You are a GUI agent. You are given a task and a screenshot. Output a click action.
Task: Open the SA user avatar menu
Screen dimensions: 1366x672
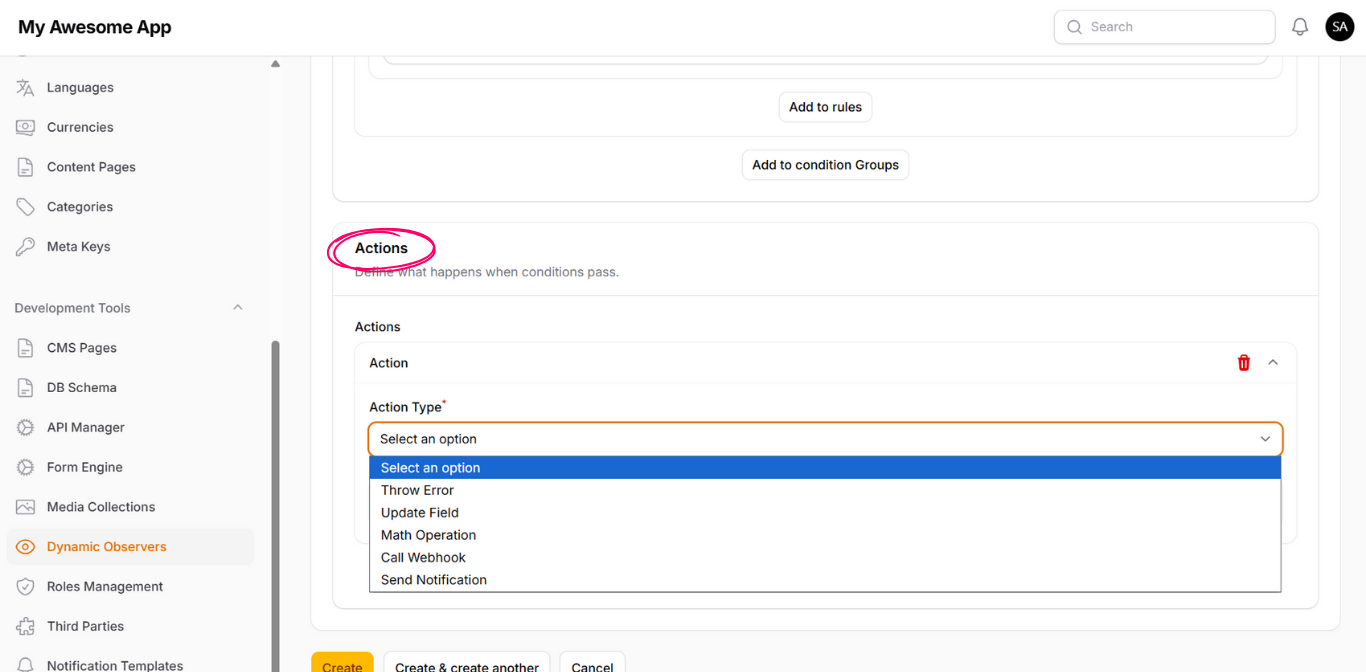coord(1339,27)
